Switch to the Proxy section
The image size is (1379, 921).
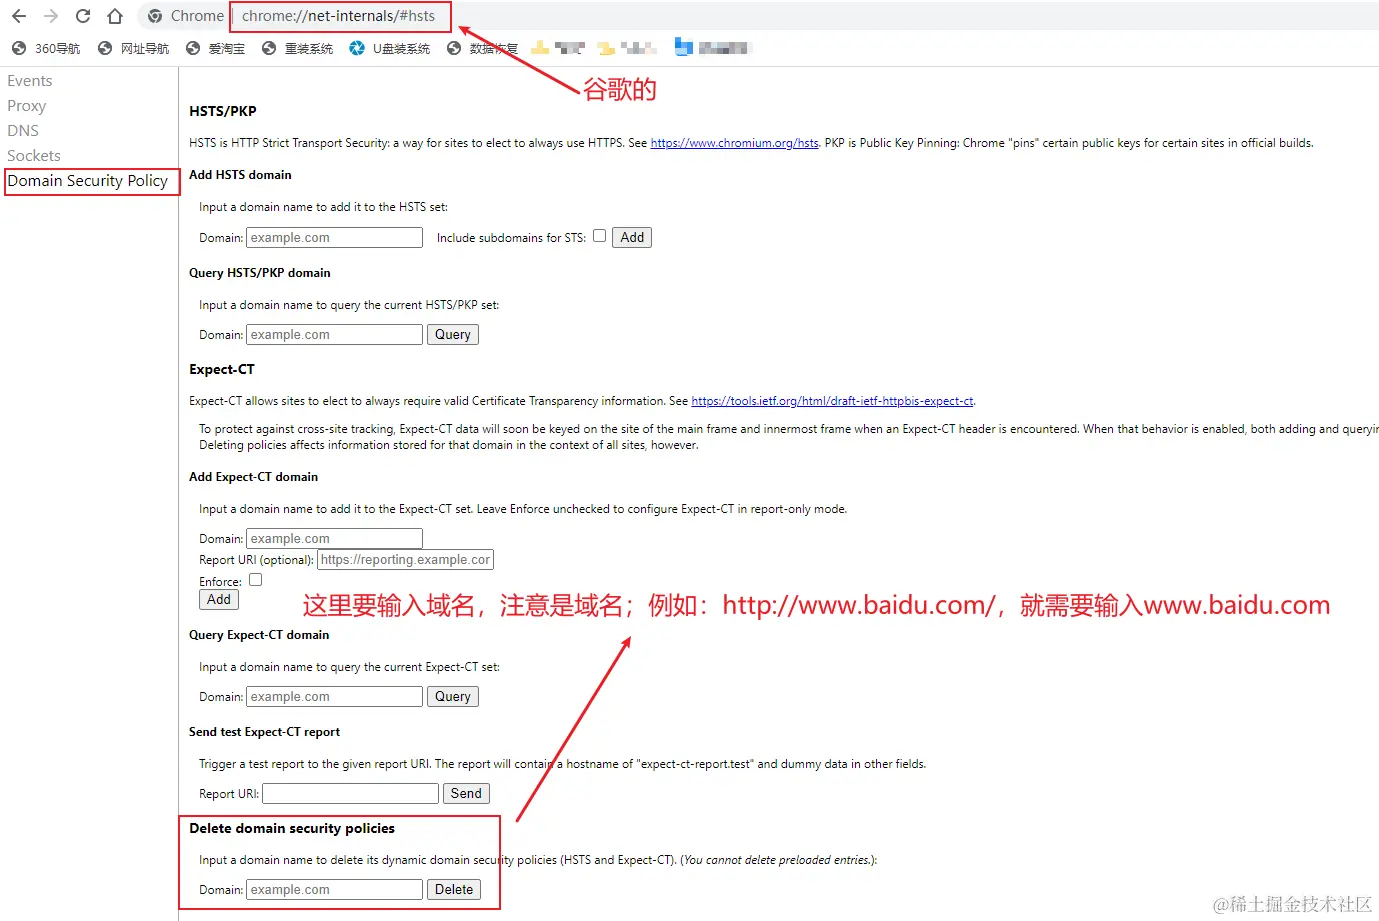click(27, 106)
